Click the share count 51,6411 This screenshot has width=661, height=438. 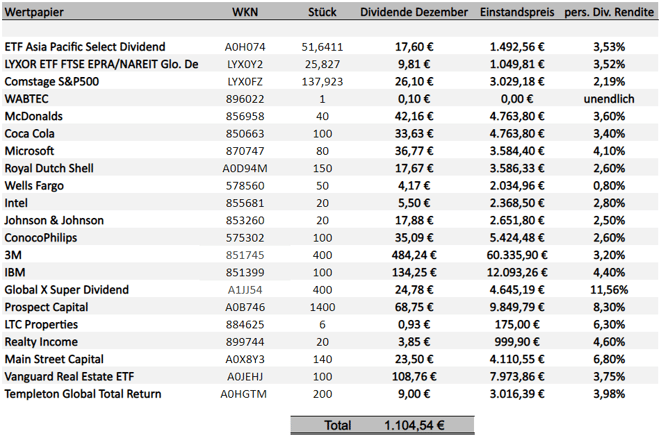[322, 47]
